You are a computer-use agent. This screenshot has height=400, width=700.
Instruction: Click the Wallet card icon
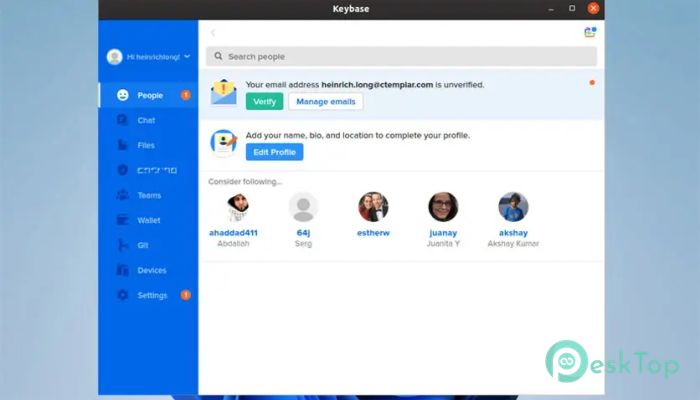pyautogui.click(x=122, y=220)
